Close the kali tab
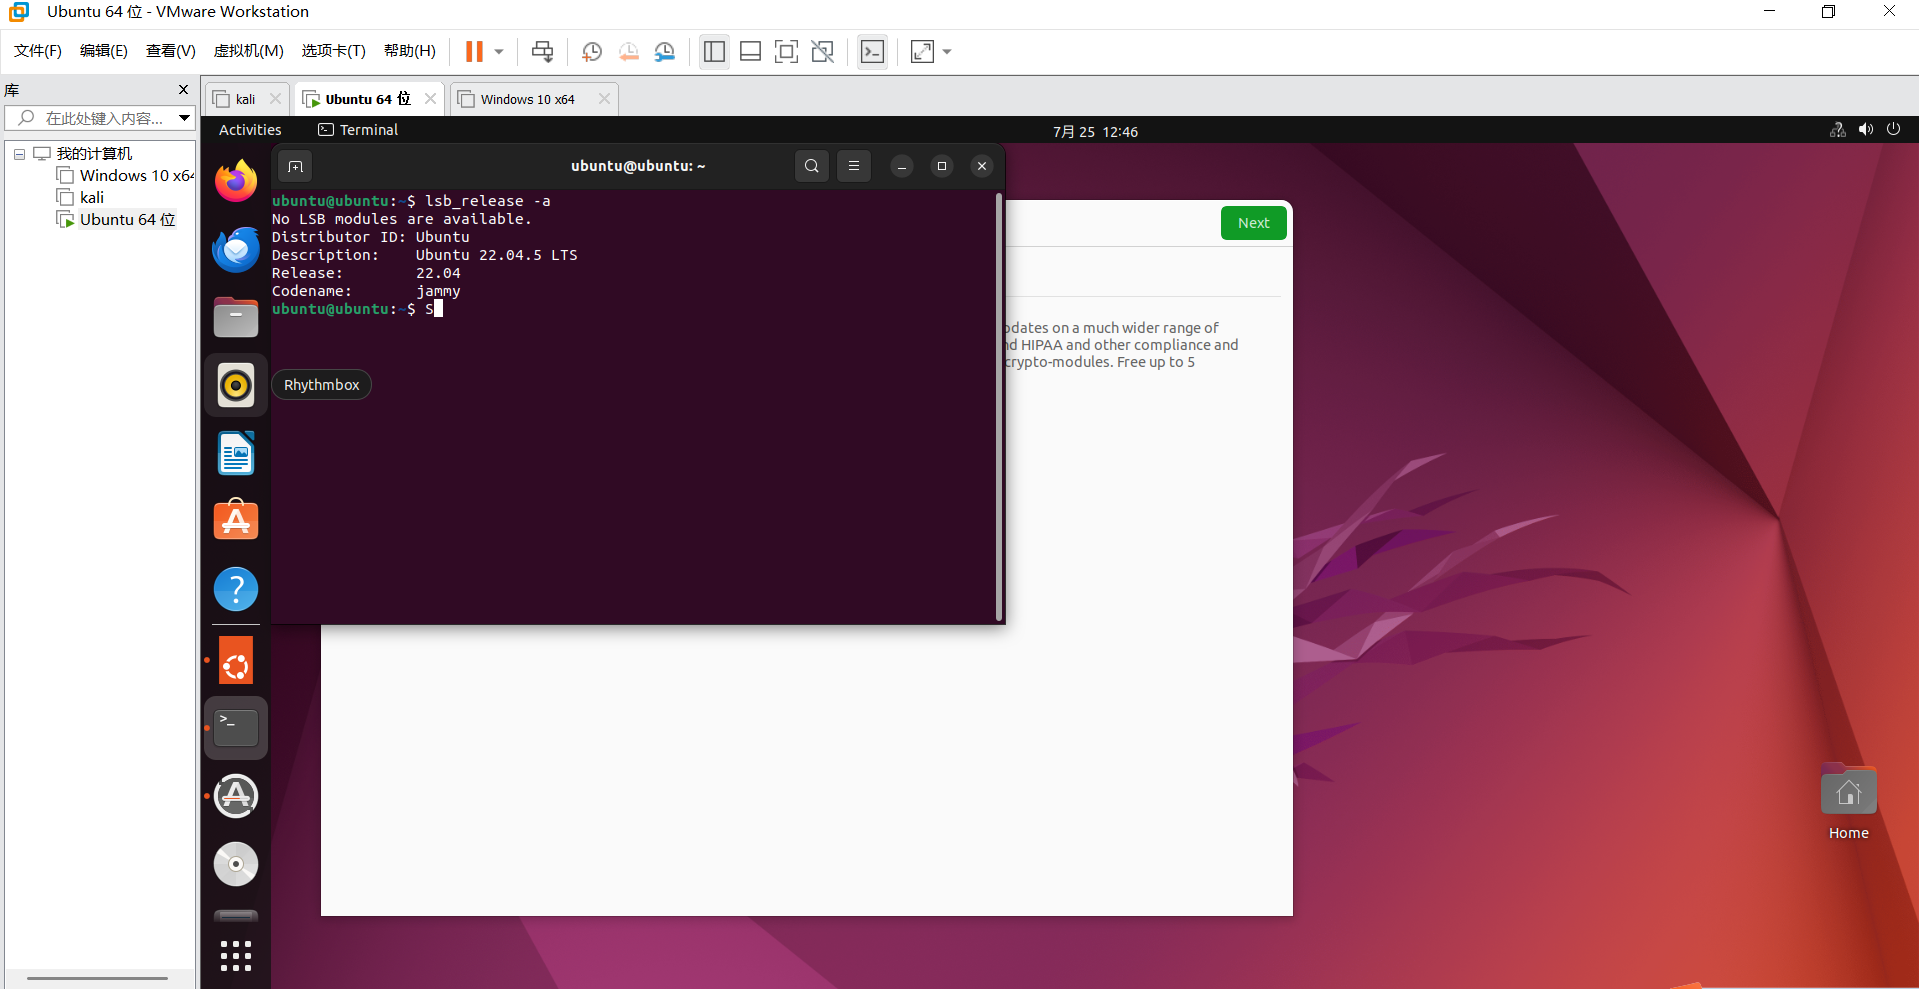The image size is (1919, 989). point(276,99)
